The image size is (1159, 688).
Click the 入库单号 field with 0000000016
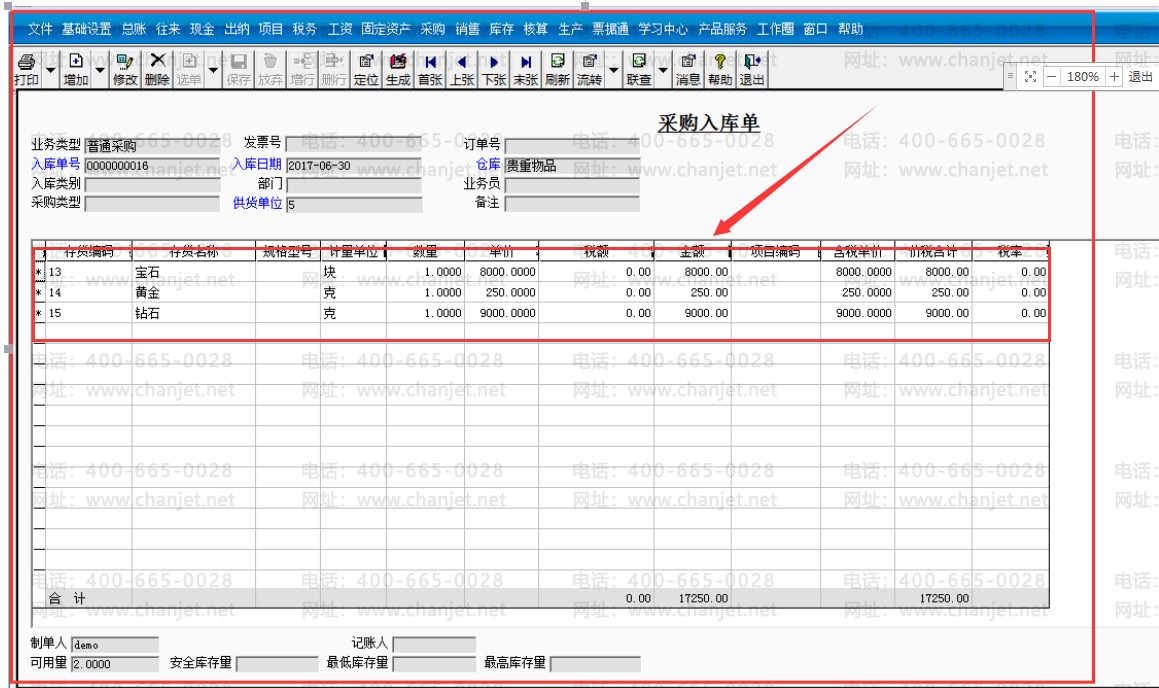[152, 166]
